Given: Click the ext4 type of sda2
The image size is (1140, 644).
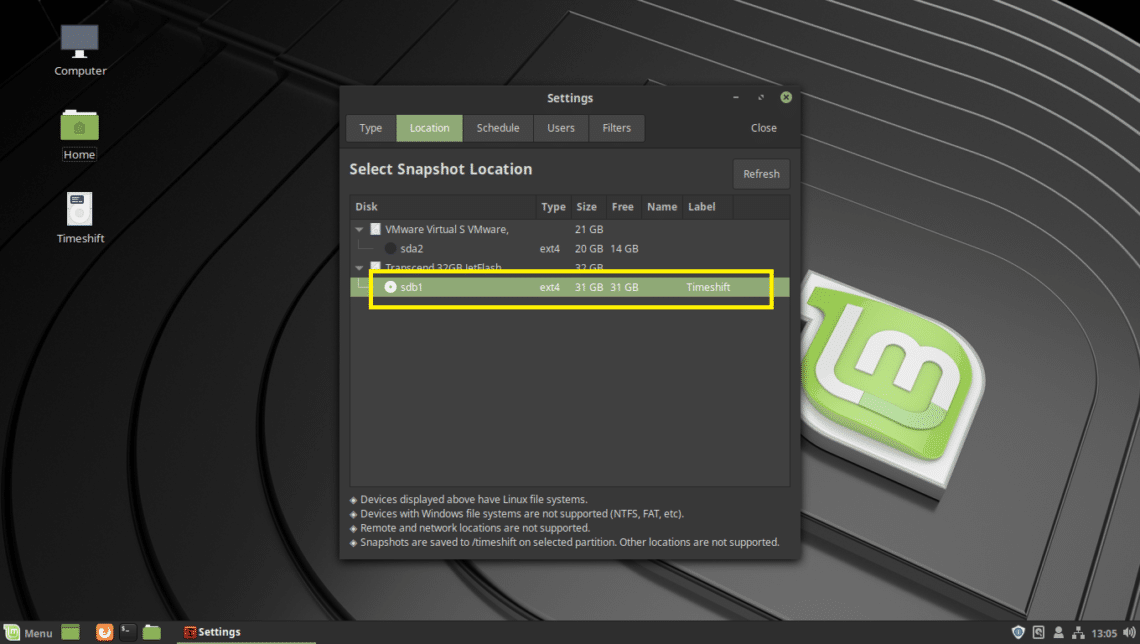Looking at the screenshot, I should coord(550,249).
